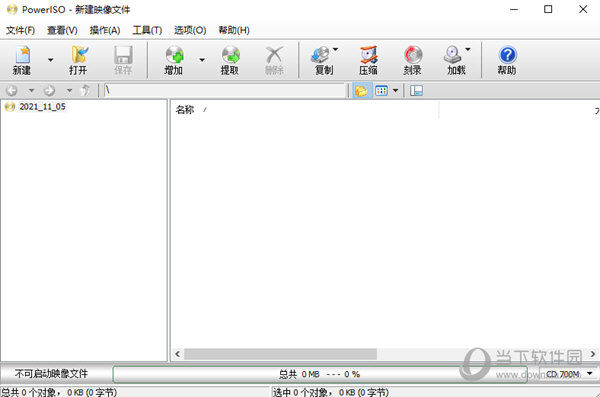This screenshot has width=600, height=397.
Task: Click the Back navigation arrow icon
Action: point(12,91)
